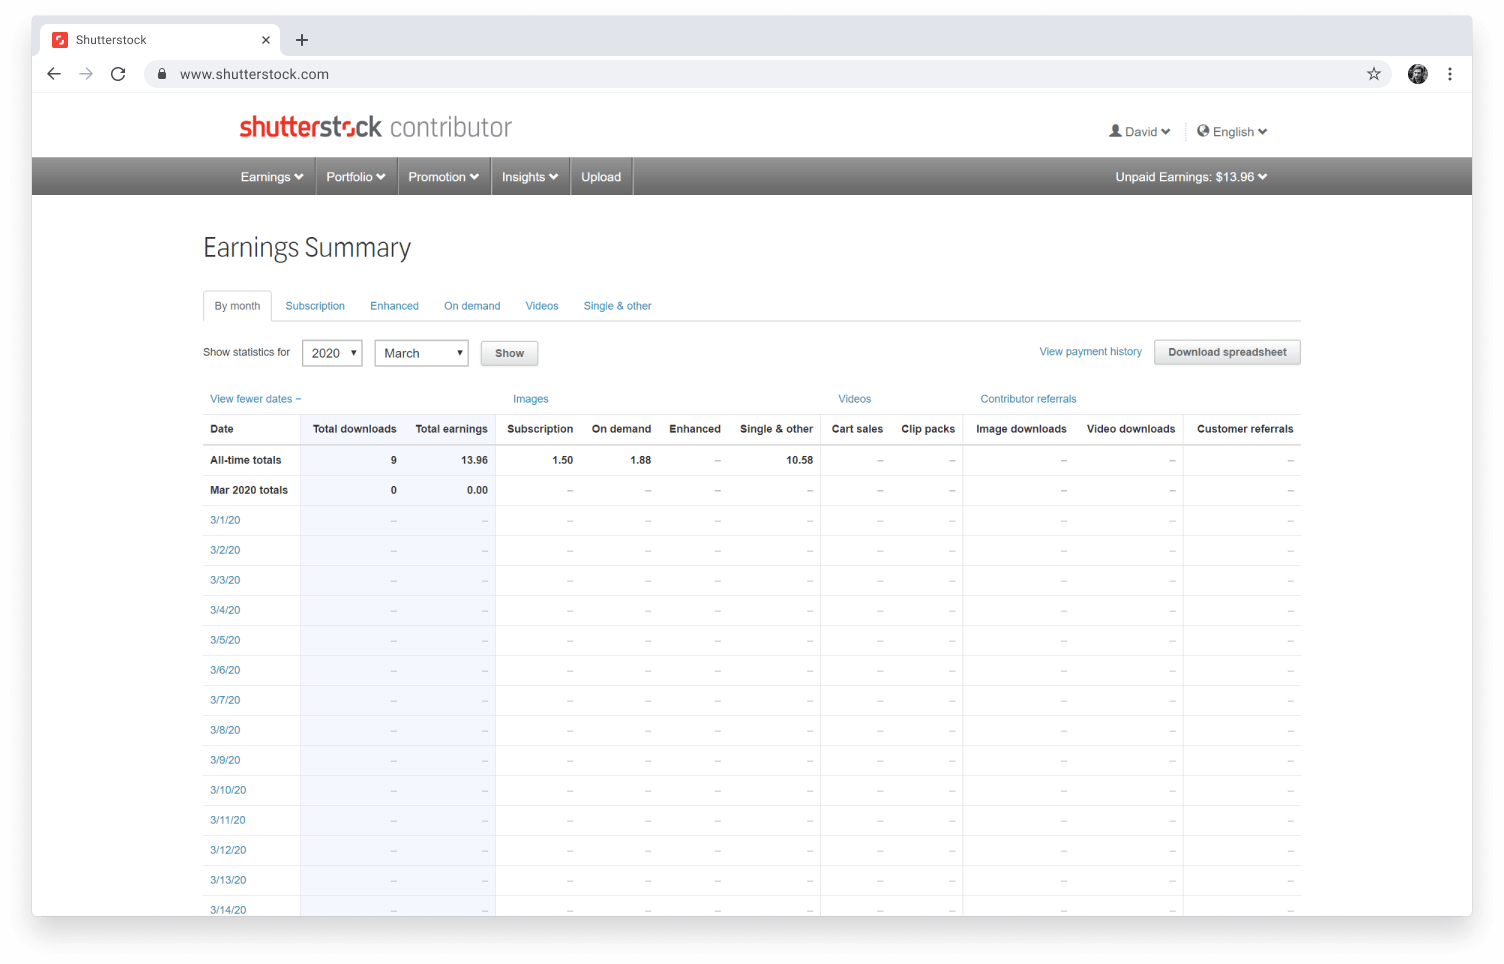Go back using the browser back arrow

click(54, 74)
